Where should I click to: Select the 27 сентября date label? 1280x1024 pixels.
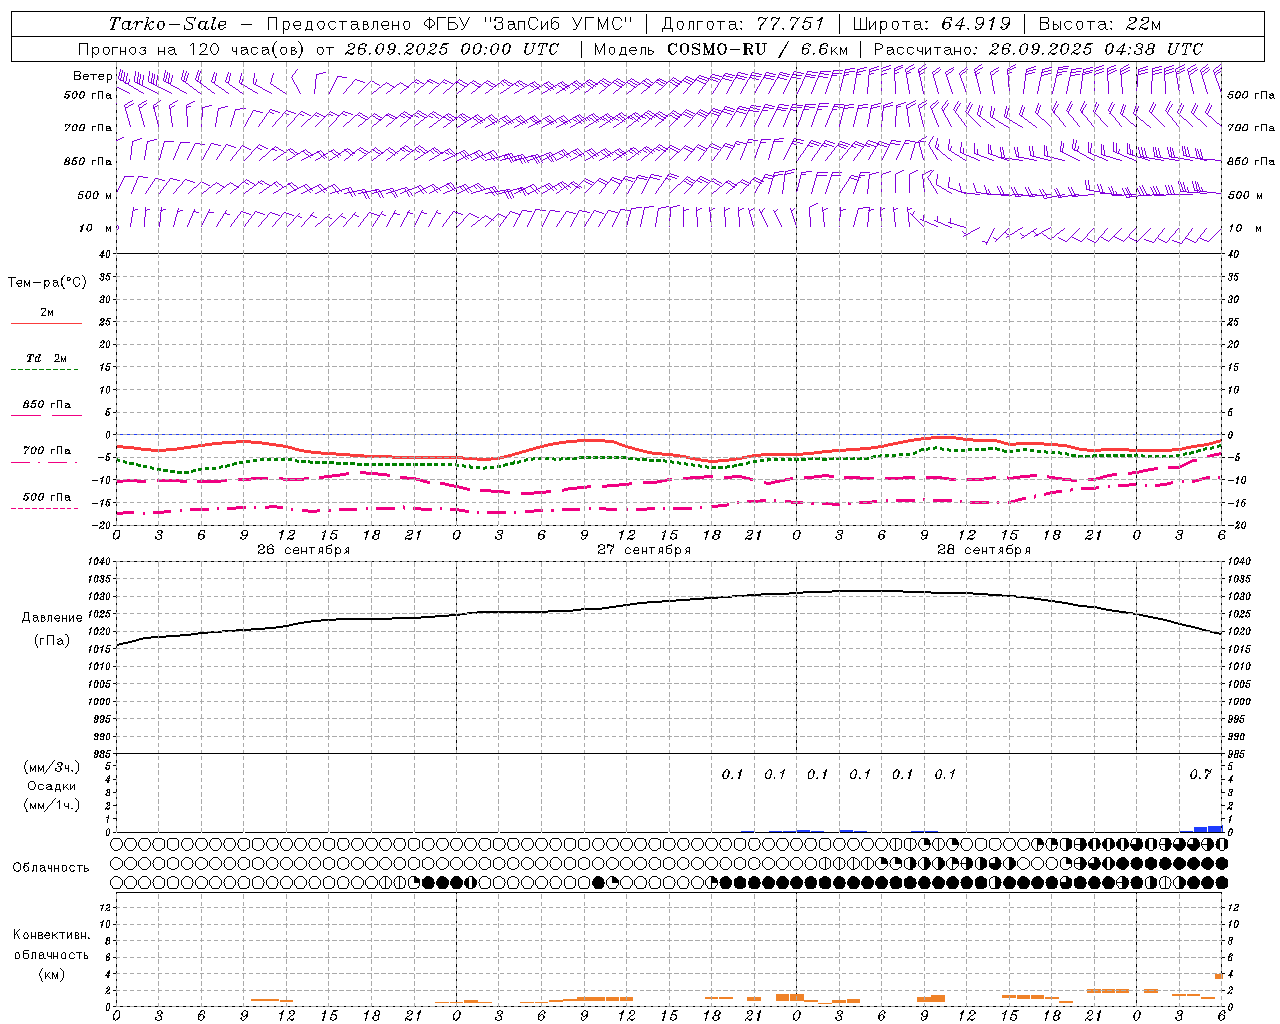click(x=643, y=550)
